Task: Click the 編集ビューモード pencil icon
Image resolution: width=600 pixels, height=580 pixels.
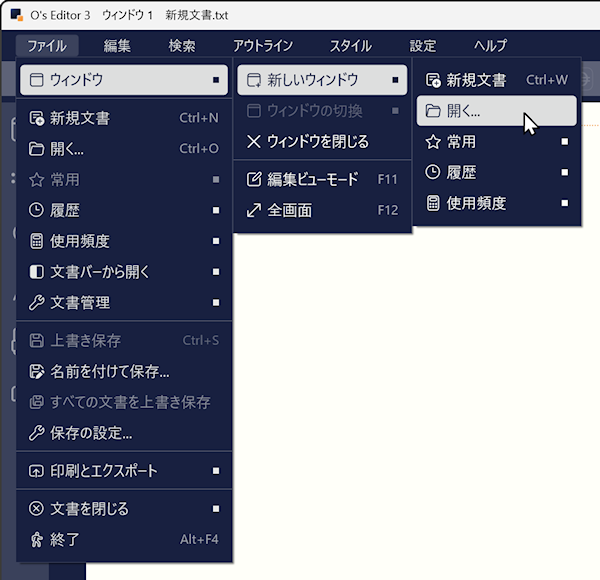Action: [x=253, y=179]
